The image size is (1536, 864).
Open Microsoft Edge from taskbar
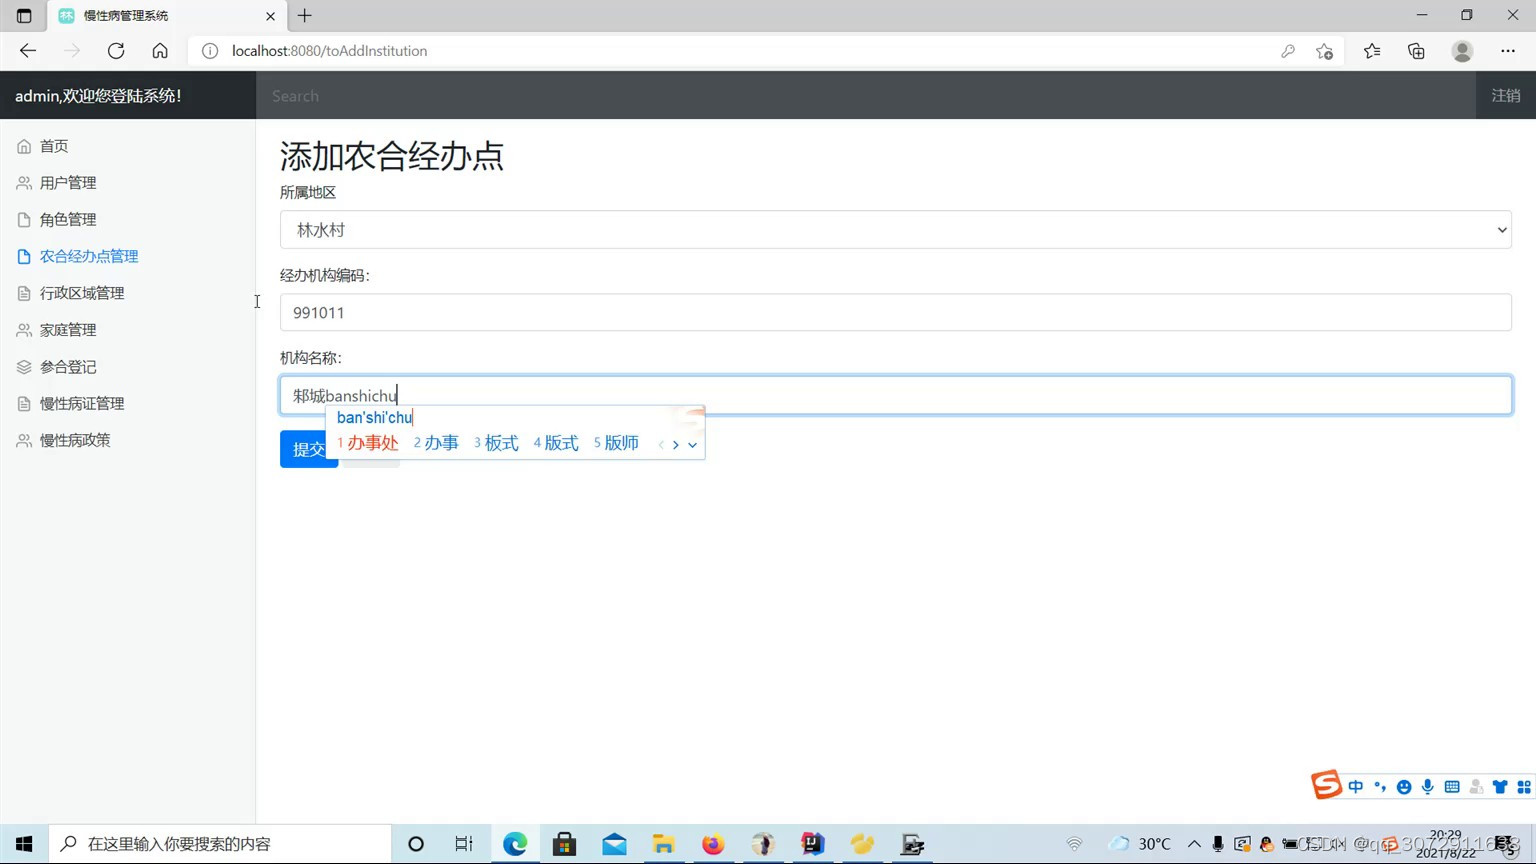515,844
